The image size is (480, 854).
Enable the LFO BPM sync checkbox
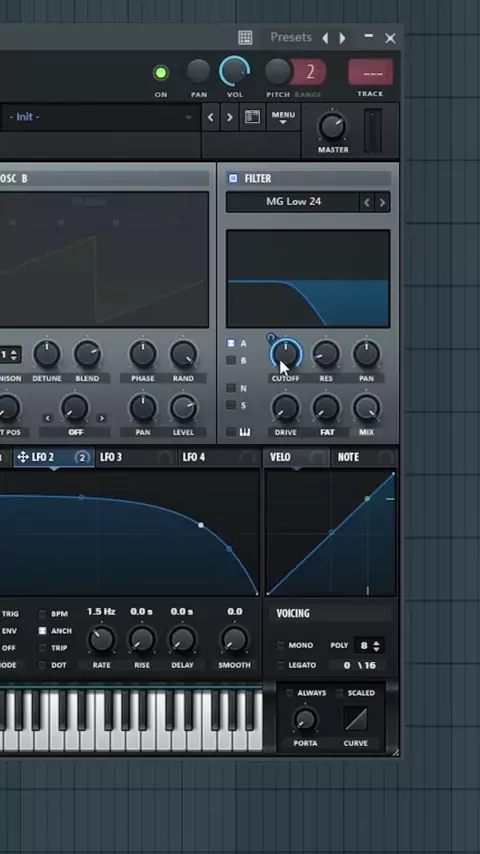pos(42,614)
